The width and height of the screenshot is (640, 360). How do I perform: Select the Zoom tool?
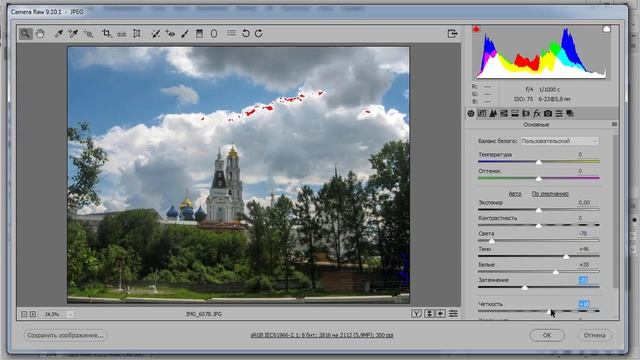pyautogui.click(x=25, y=33)
